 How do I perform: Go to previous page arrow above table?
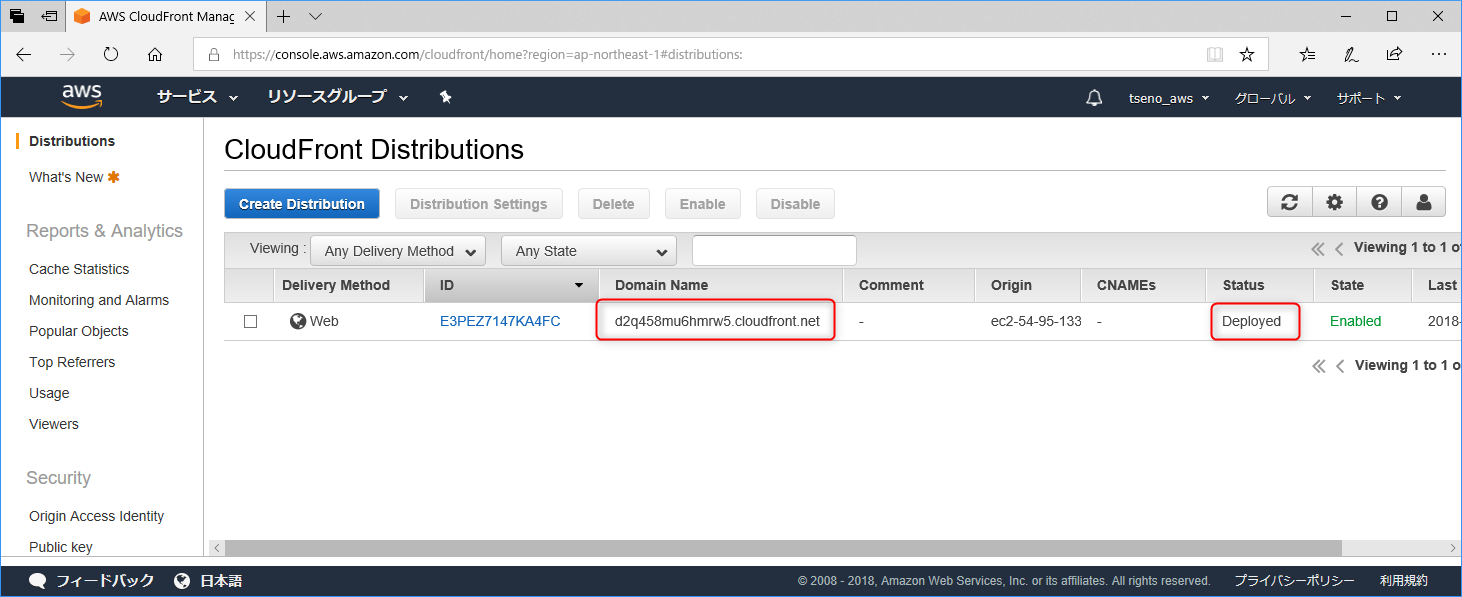pyautogui.click(x=1339, y=249)
